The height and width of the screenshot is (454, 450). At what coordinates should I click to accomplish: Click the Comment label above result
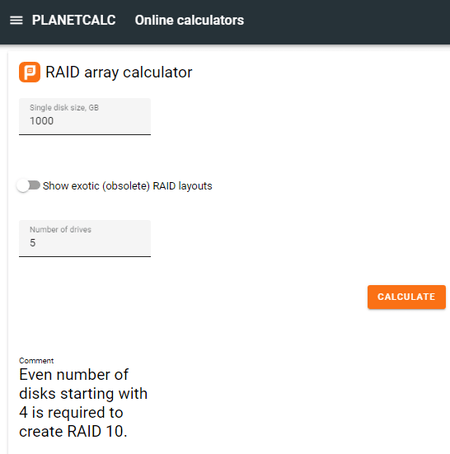pyautogui.click(x=36, y=361)
